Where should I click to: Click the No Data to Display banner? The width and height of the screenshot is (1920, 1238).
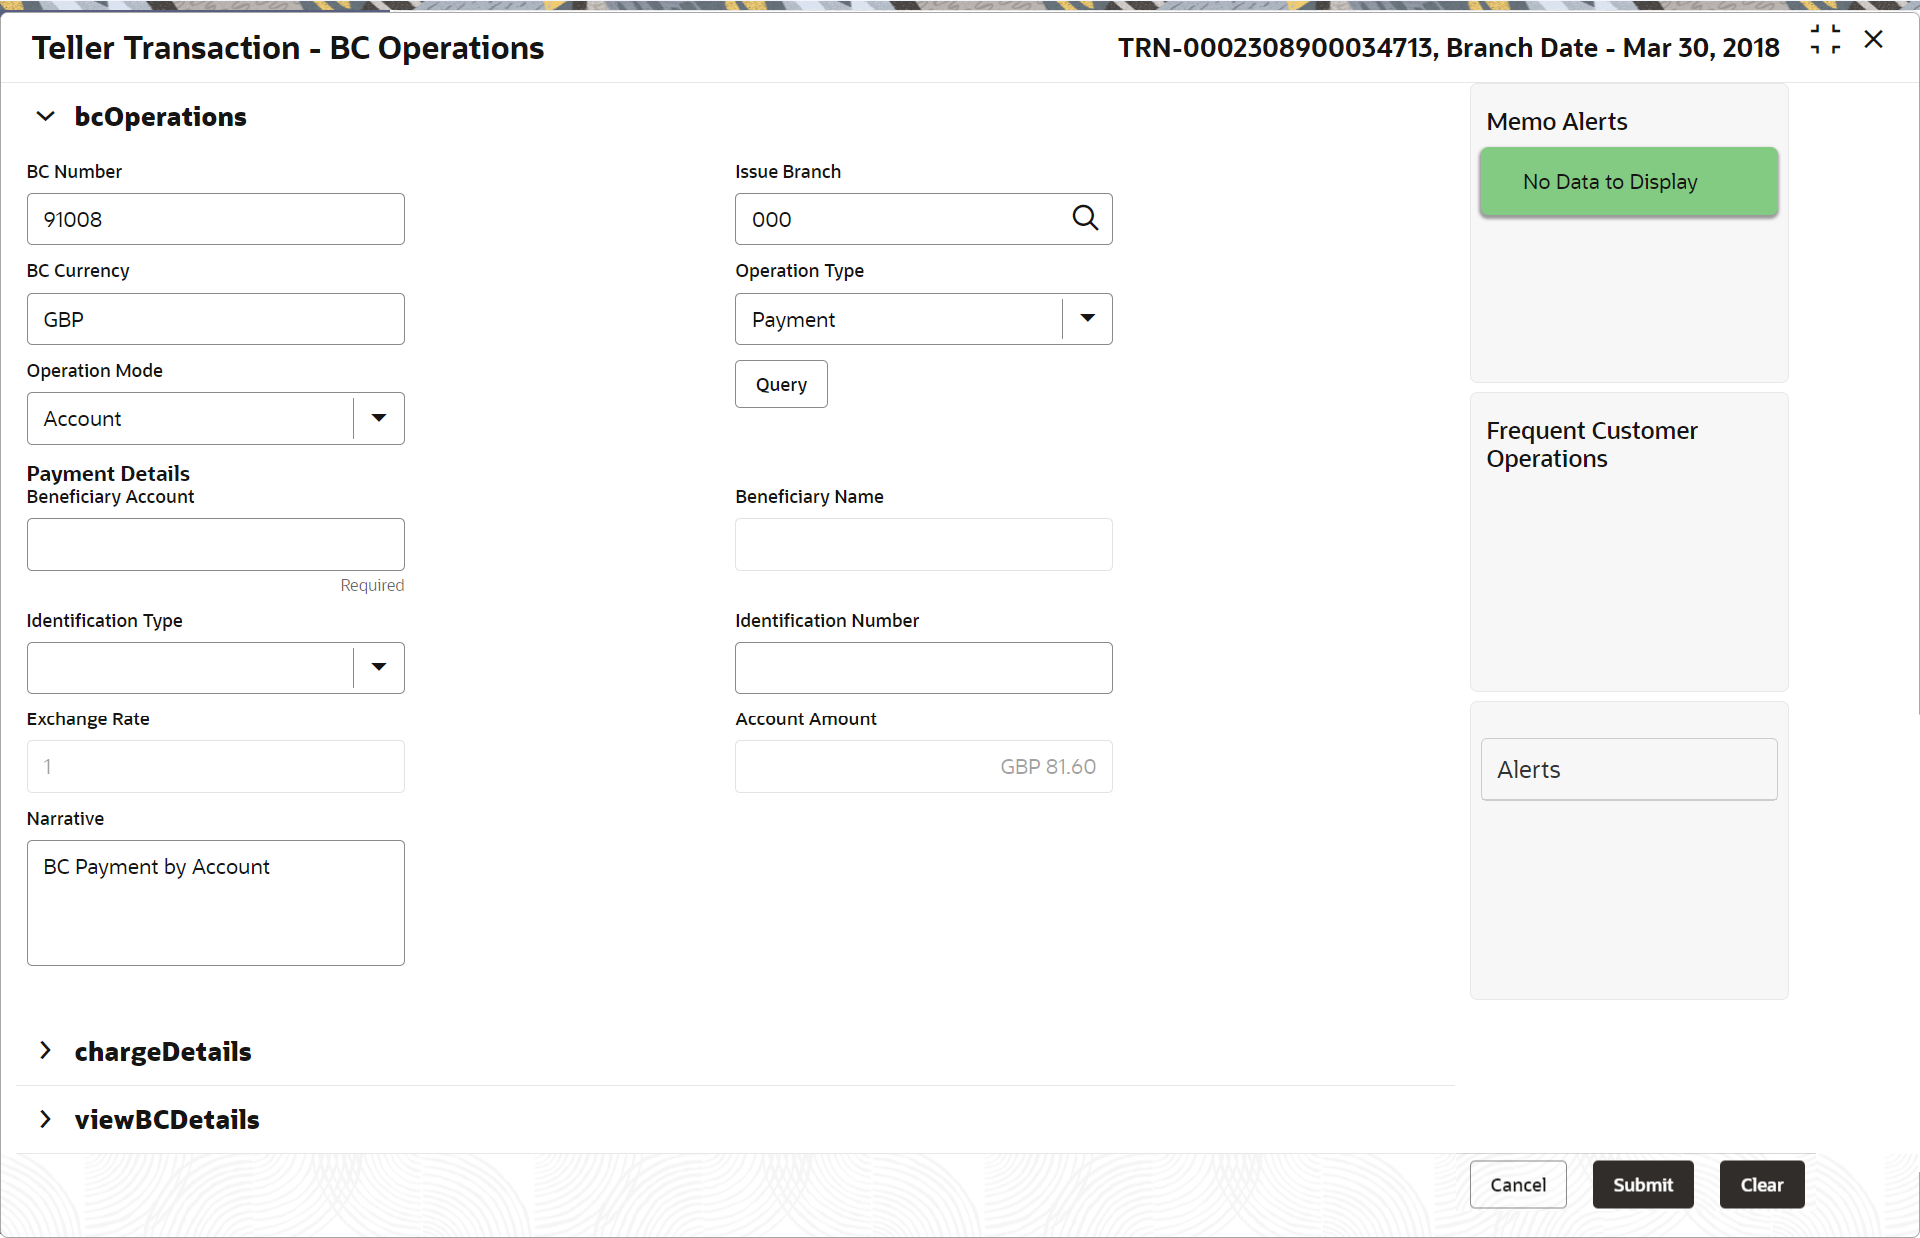tap(1628, 182)
